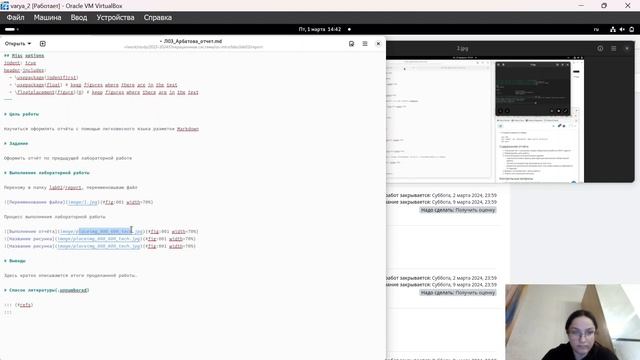Click the Процесс выполнения лабораторной работы line

[55, 217]
